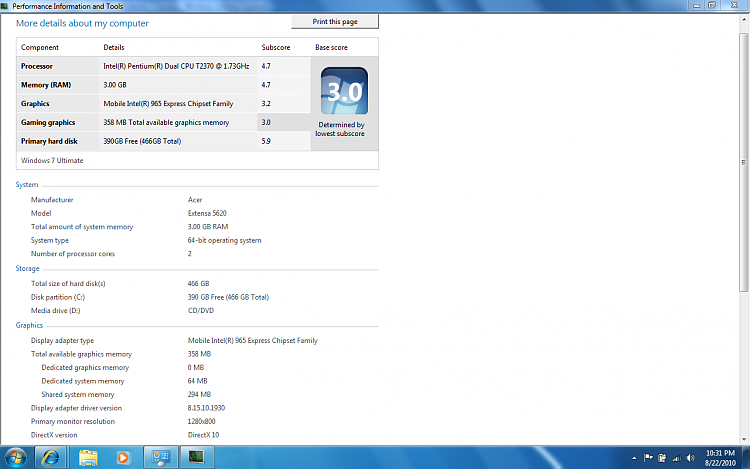Click the Extensa 5620 model value
The width and height of the screenshot is (750, 469).
[207, 213]
